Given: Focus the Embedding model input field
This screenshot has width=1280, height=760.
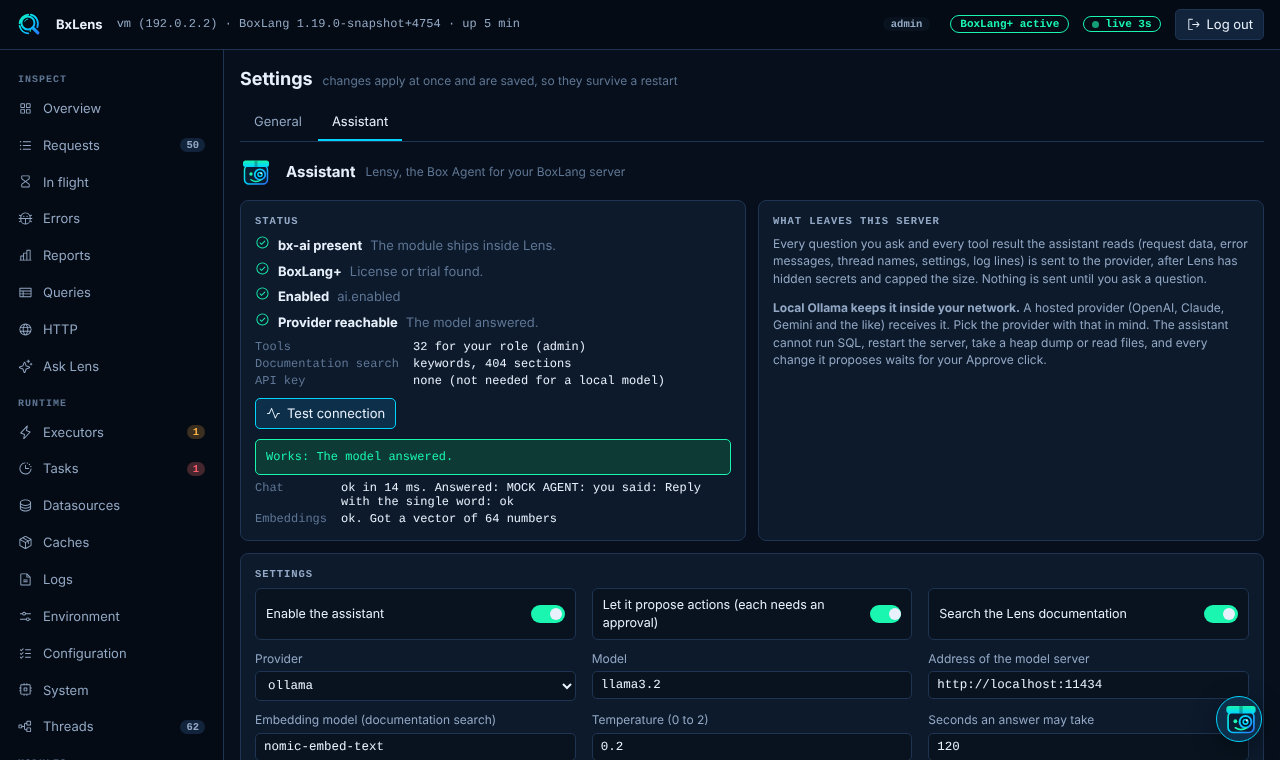Looking at the screenshot, I should tap(415, 746).
